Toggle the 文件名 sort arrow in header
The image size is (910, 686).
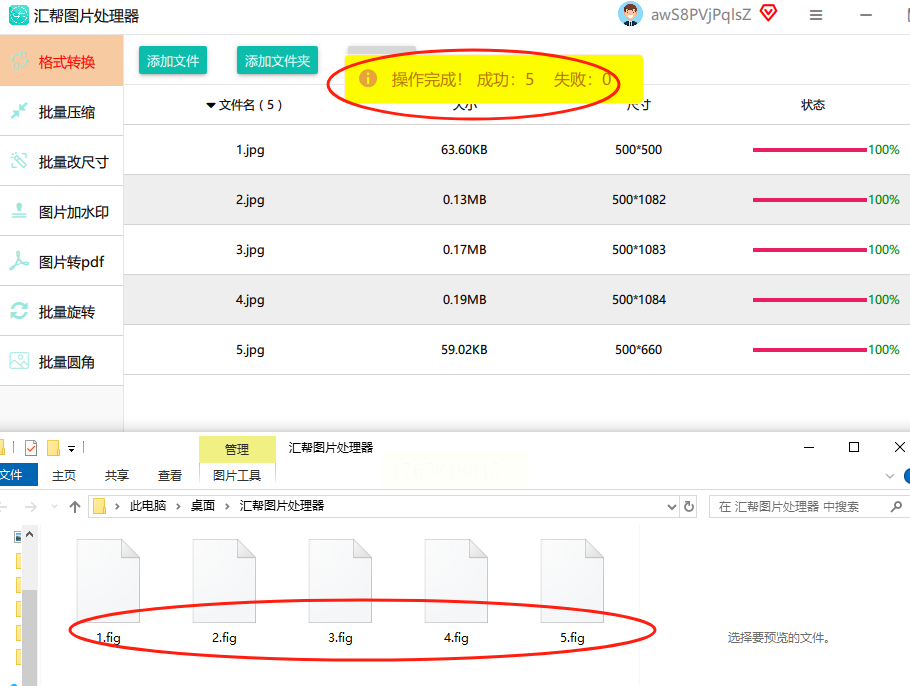pos(211,105)
